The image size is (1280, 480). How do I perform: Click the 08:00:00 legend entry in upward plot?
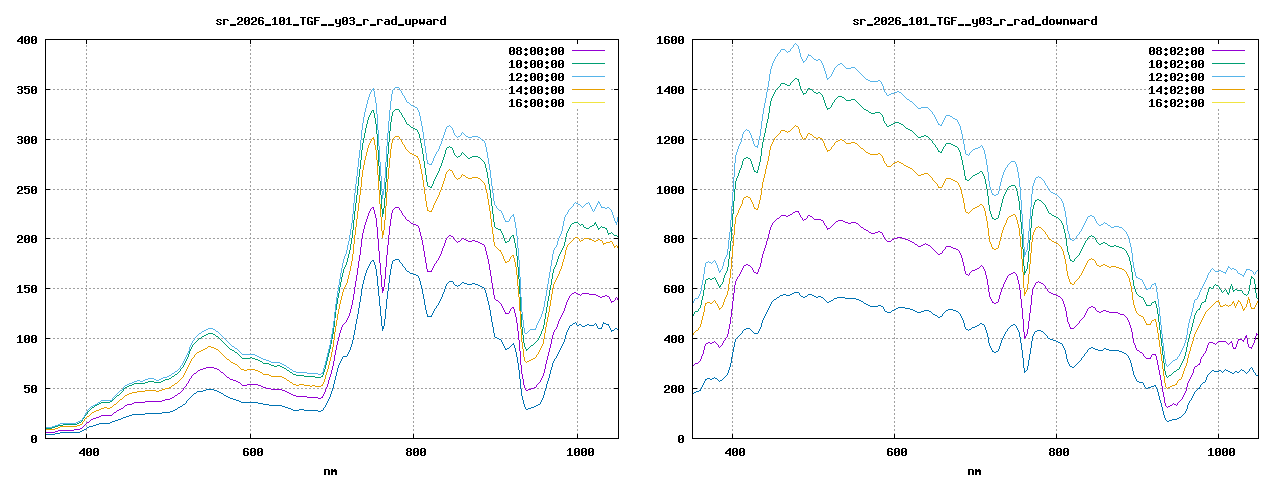click(x=536, y=51)
